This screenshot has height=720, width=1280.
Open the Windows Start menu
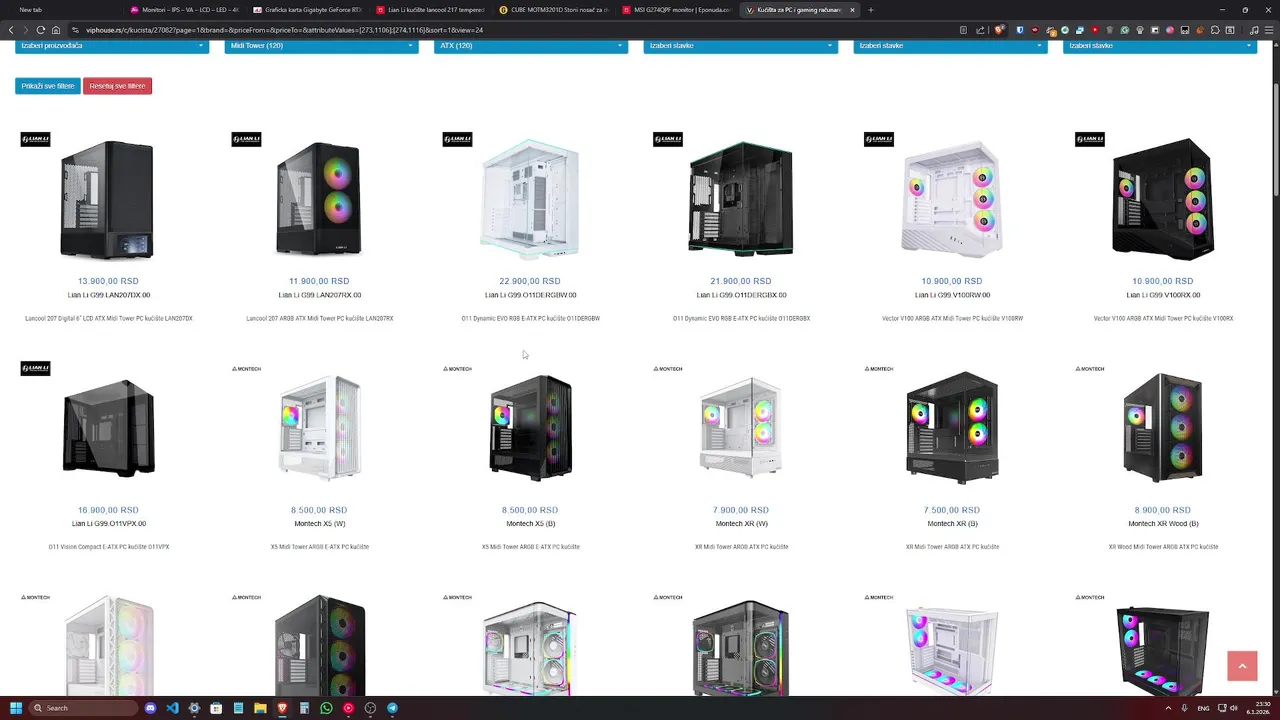coord(16,708)
